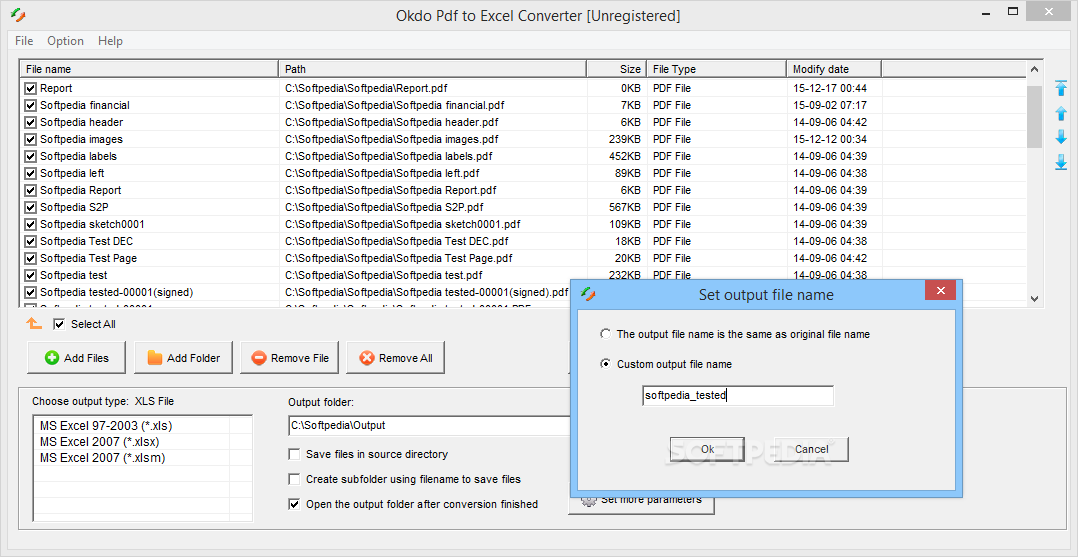Click the Remove File button

(289, 358)
